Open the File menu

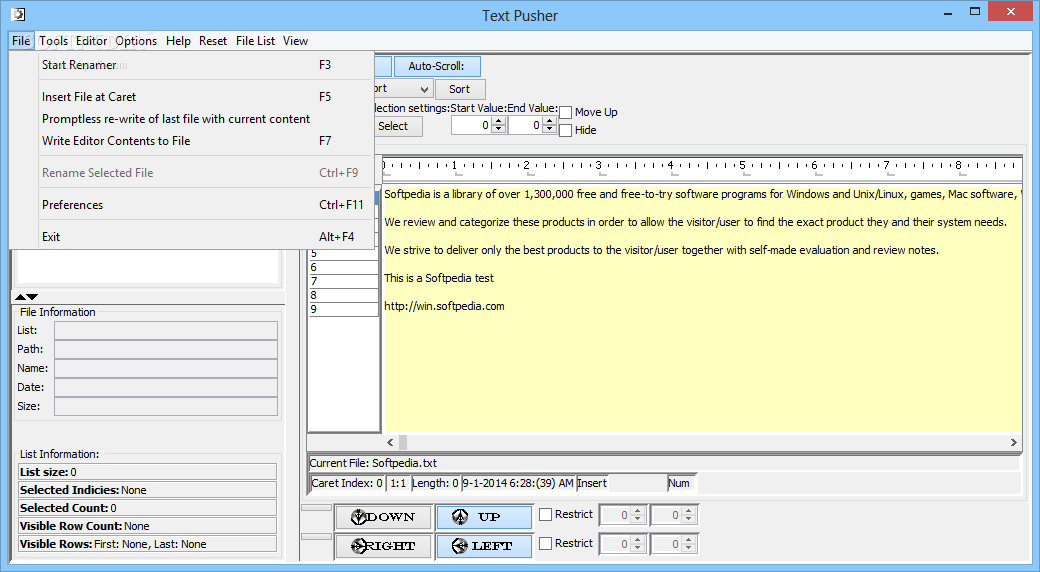click(x=21, y=40)
